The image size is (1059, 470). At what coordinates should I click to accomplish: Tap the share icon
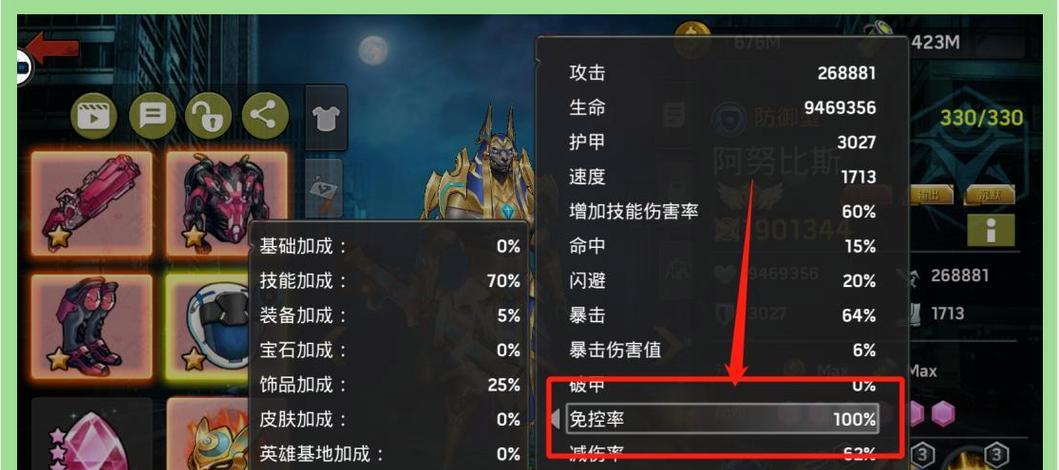(x=265, y=116)
